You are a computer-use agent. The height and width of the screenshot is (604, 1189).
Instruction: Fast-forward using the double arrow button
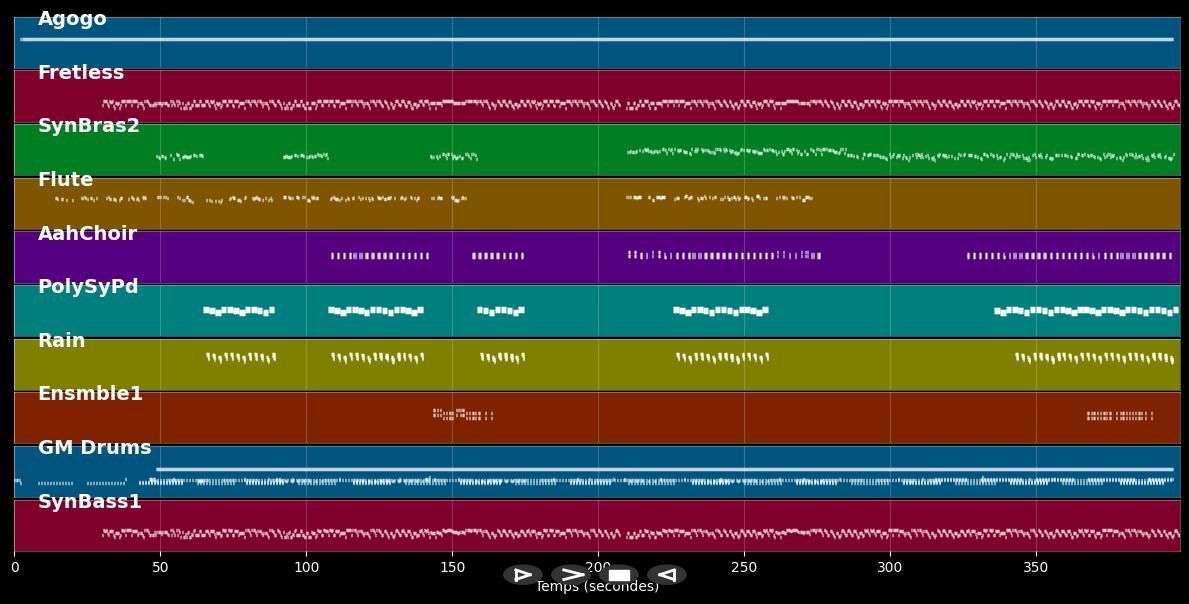tap(571, 574)
